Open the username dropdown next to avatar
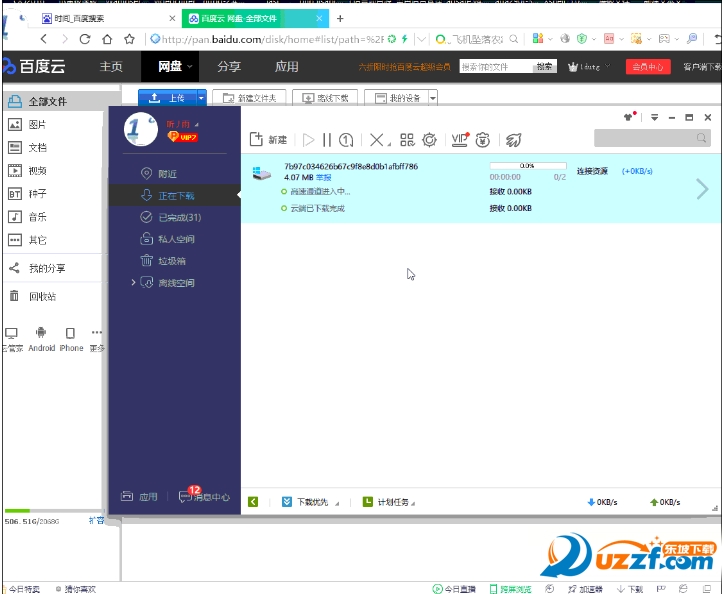This screenshot has width=724, height=594. click(x=197, y=125)
